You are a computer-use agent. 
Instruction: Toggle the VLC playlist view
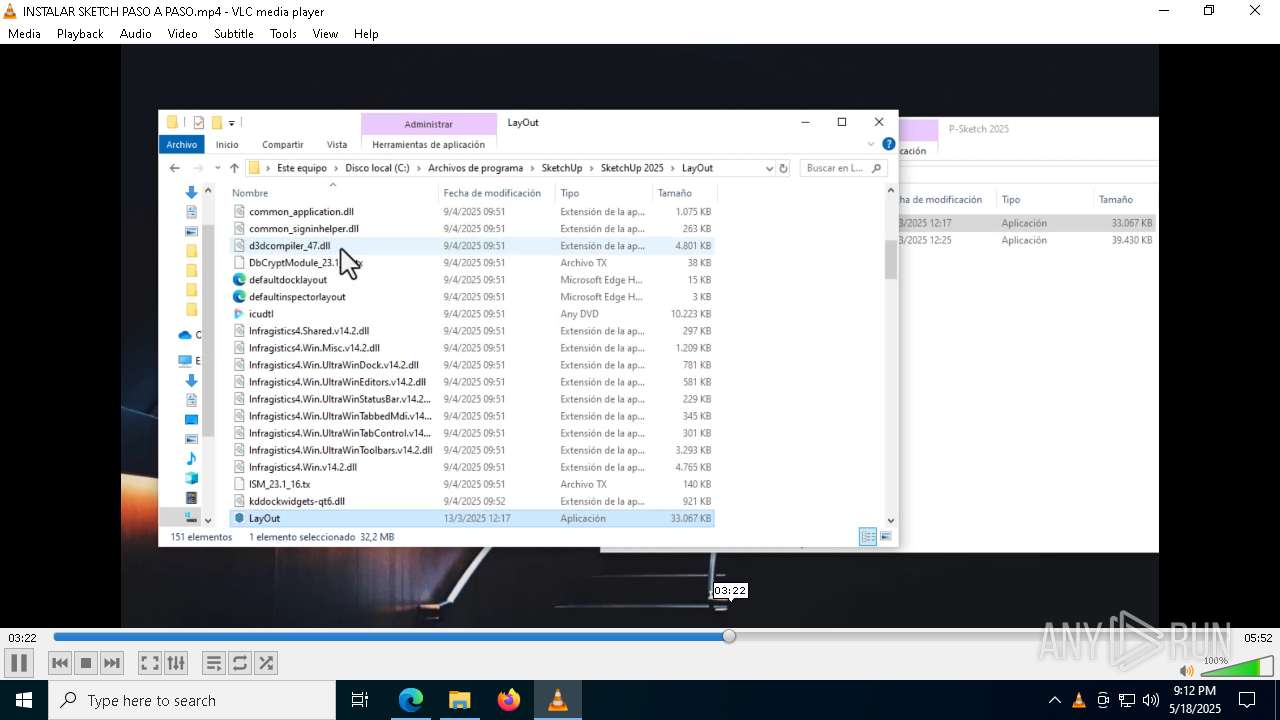click(213, 663)
